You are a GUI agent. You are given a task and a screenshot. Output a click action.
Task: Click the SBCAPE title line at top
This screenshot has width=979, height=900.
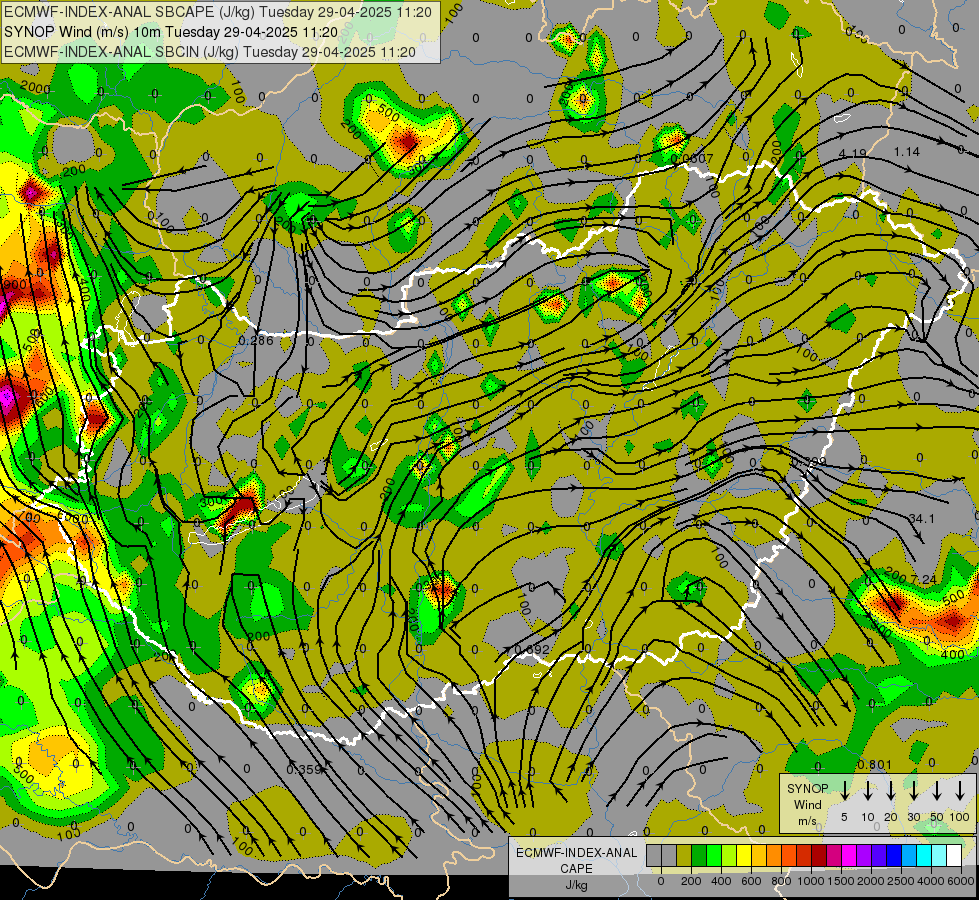pyautogui.click(x=218, y=12)
